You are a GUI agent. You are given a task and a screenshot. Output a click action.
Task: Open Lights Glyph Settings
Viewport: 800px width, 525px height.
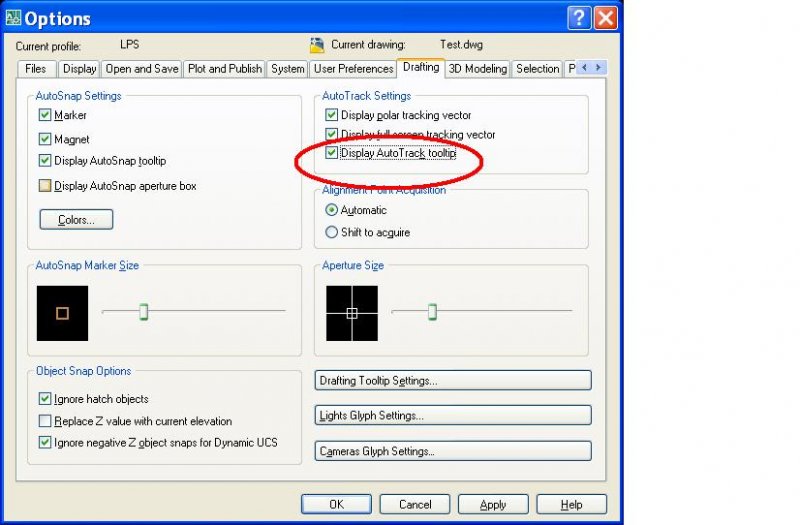pyautogui.click(x=453, y=415)
